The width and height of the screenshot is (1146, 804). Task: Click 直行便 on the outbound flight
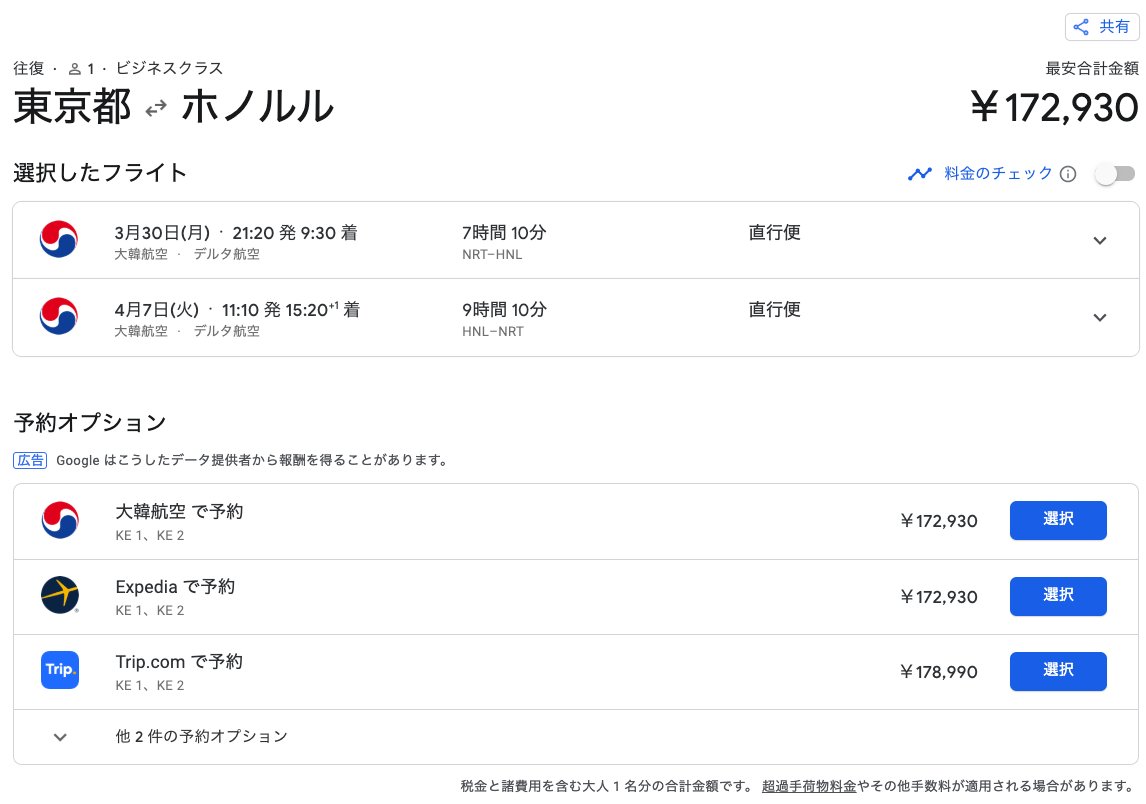pyautogui.click(x=775, y=233)
